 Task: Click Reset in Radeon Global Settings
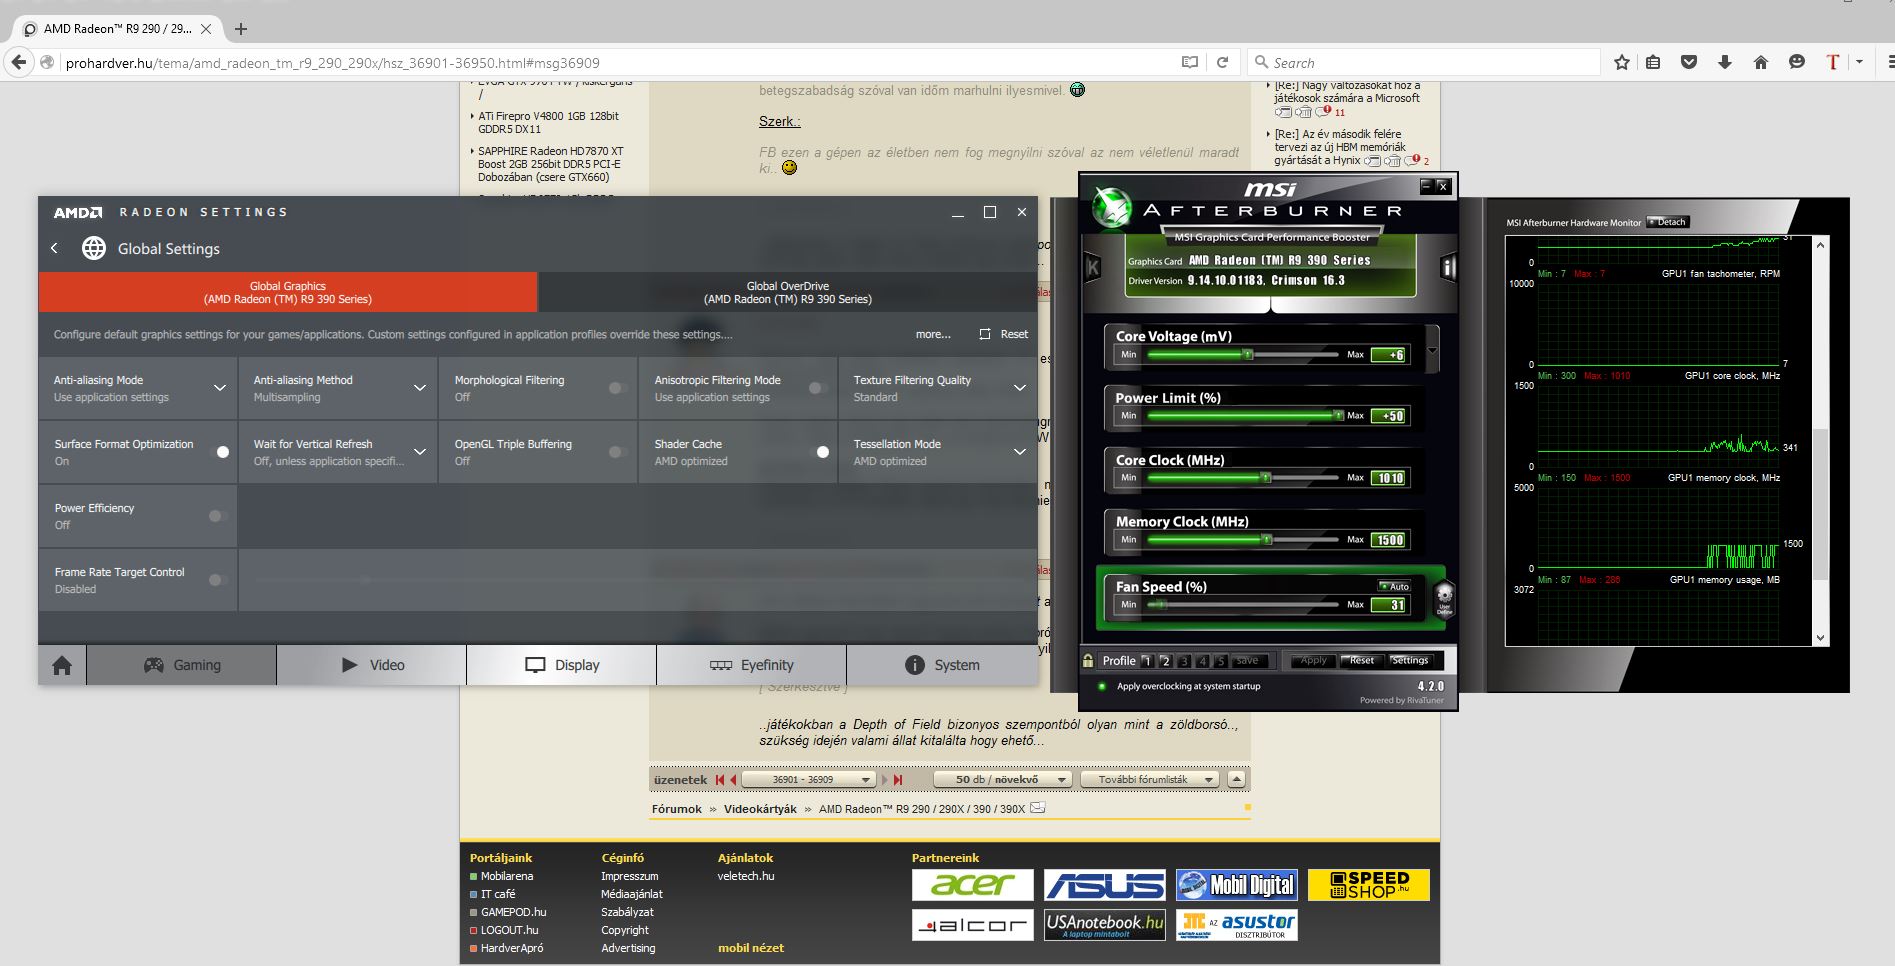[1004, 334]
